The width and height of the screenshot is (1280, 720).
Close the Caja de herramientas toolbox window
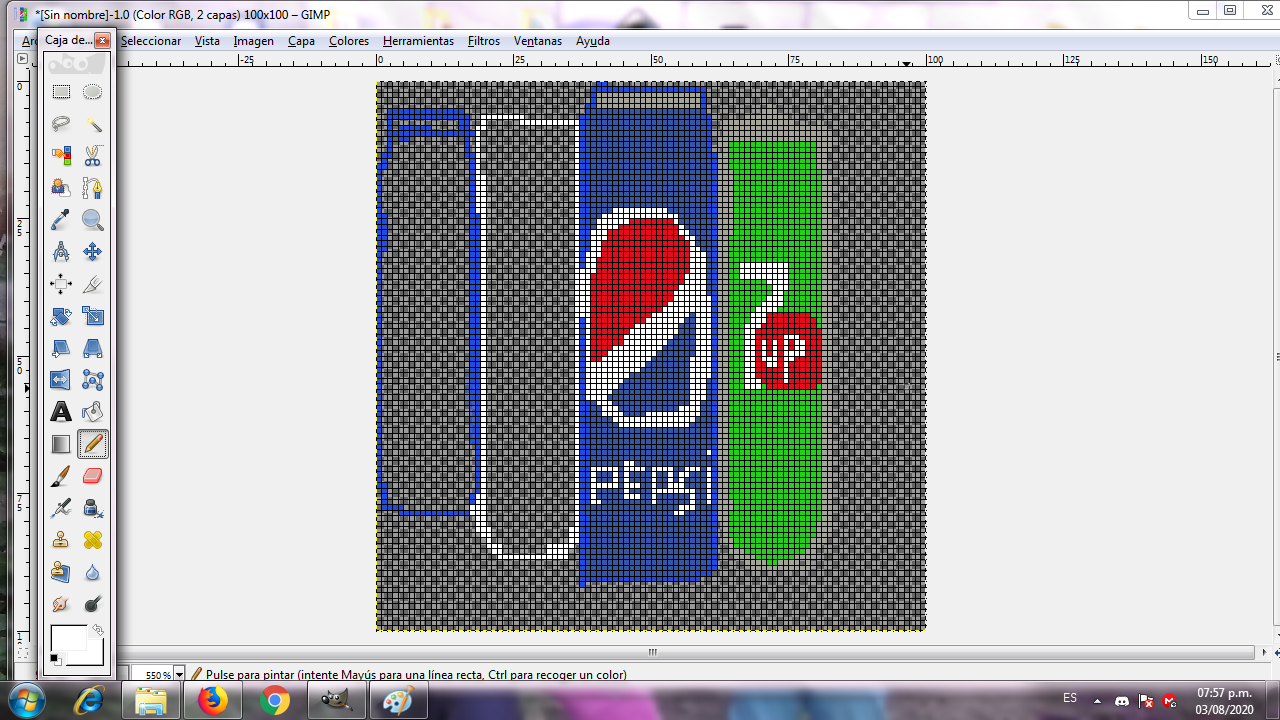(x=102, y=40)
